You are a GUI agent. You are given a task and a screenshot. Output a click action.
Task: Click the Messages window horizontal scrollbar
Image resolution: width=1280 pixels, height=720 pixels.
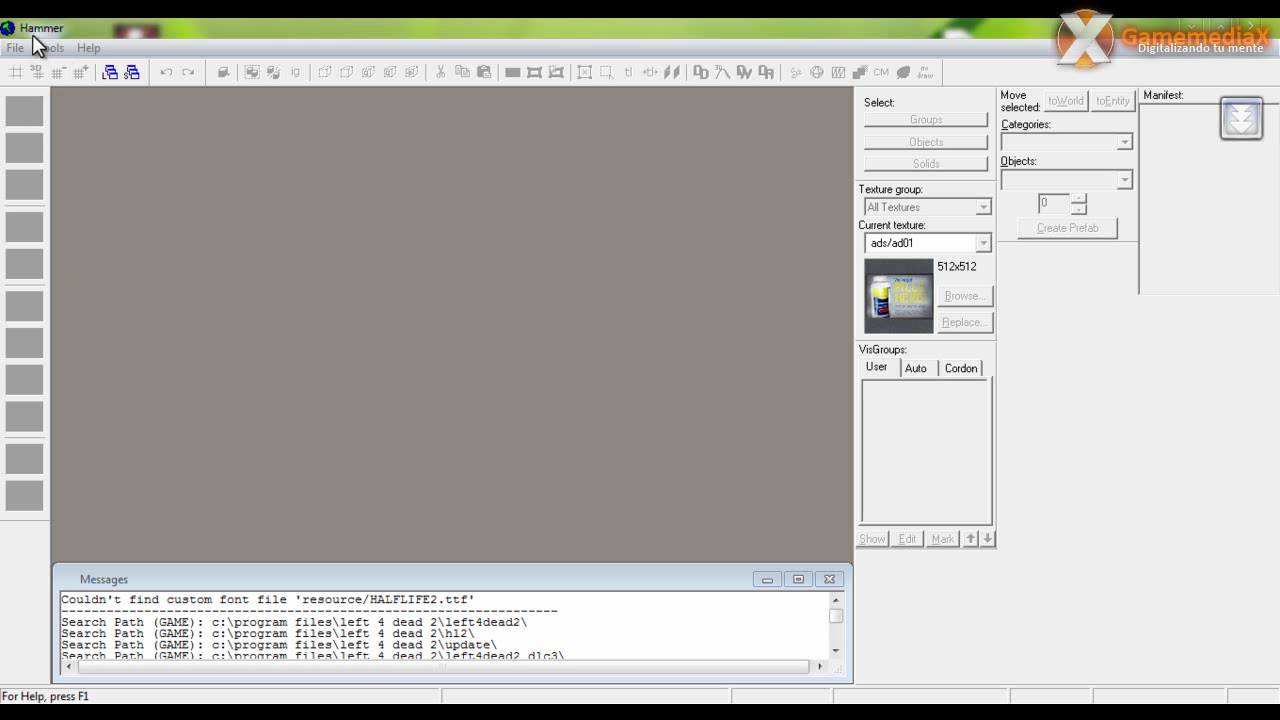click(443, 666)
